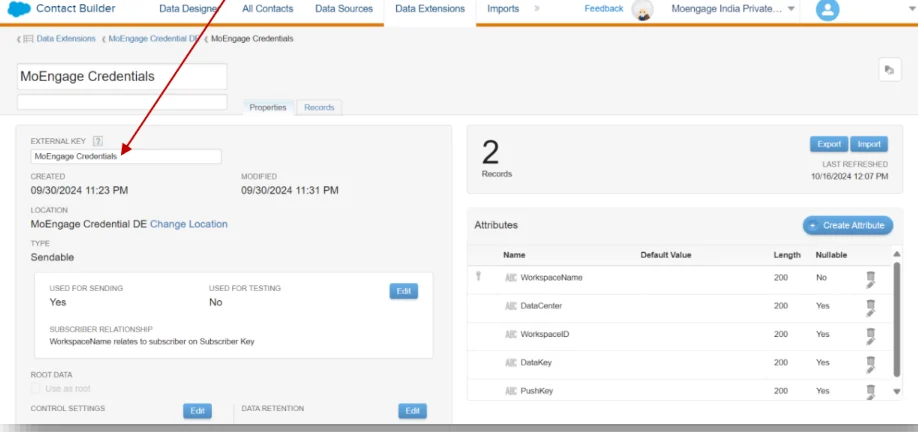918x432 pixels.
Task: Delete the DataKey attribute via trash icon
Action: [871, 361]
